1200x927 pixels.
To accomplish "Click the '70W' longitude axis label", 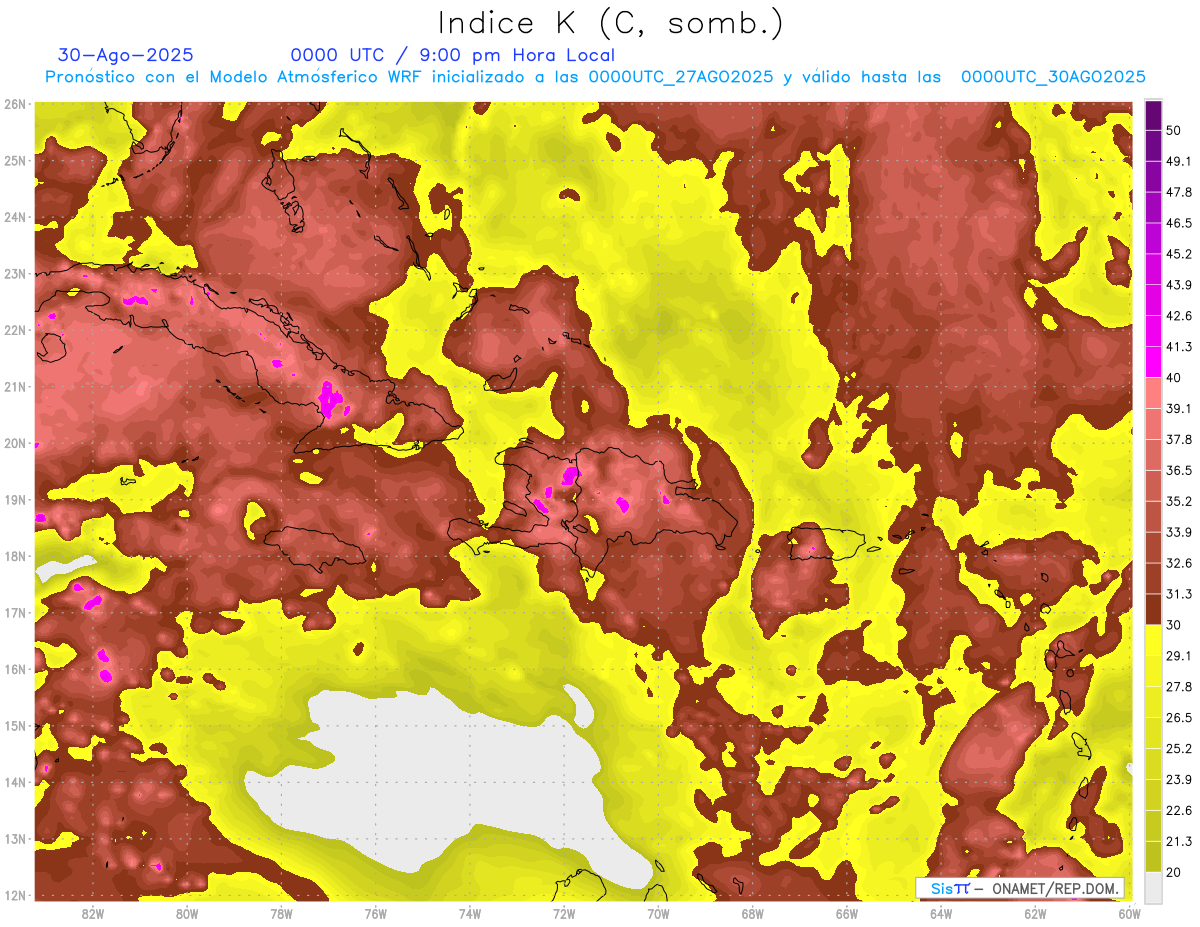I will (658, 914).
